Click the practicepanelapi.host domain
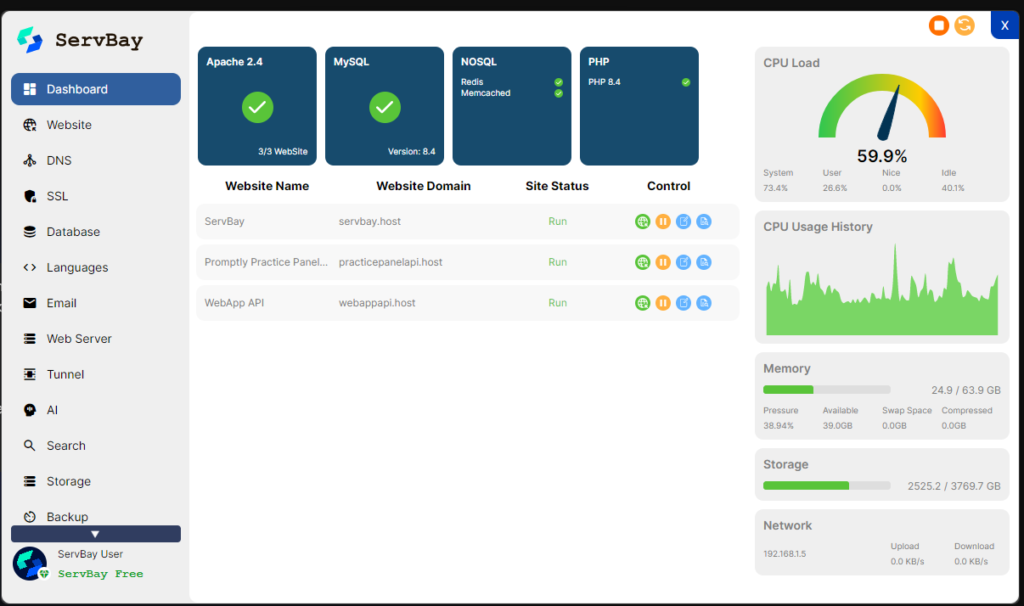 tap(391, 262)
